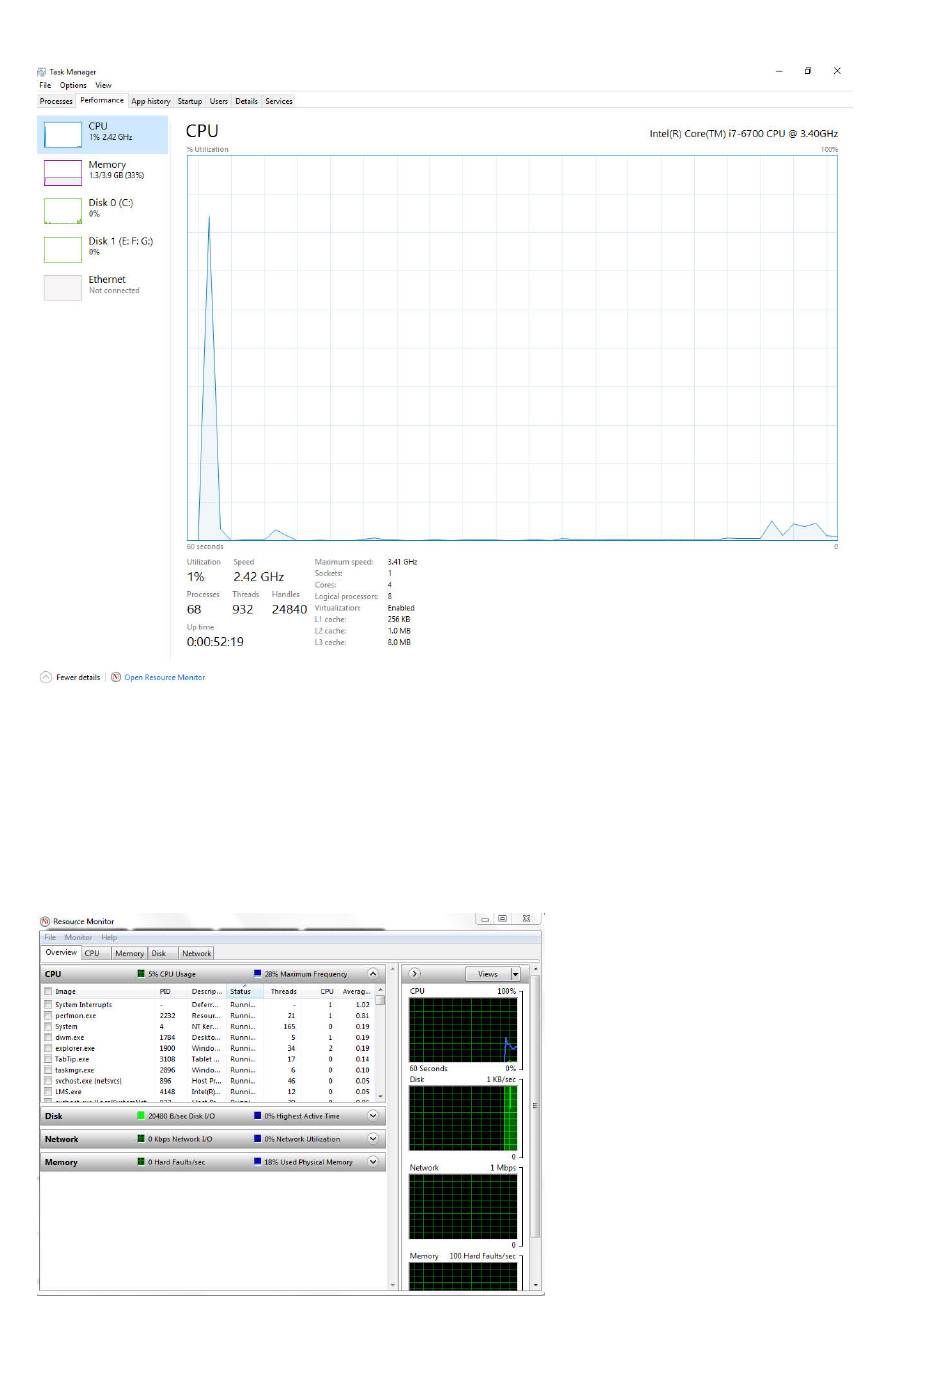Select the Disk 1 (E: F: G:) thumbnail
The image size is (950, 1387).
[x=63, y=249]
